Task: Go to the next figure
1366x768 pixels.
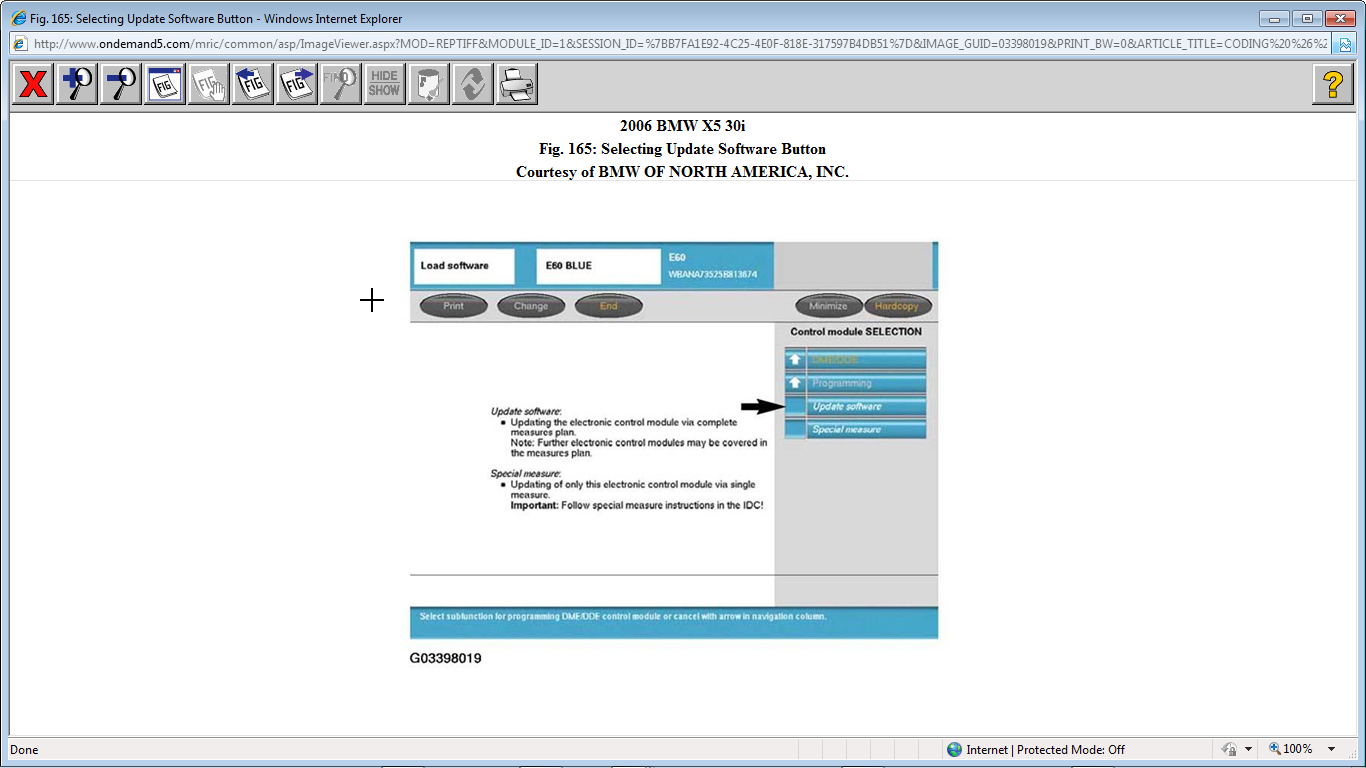Action: pos(296,84)
